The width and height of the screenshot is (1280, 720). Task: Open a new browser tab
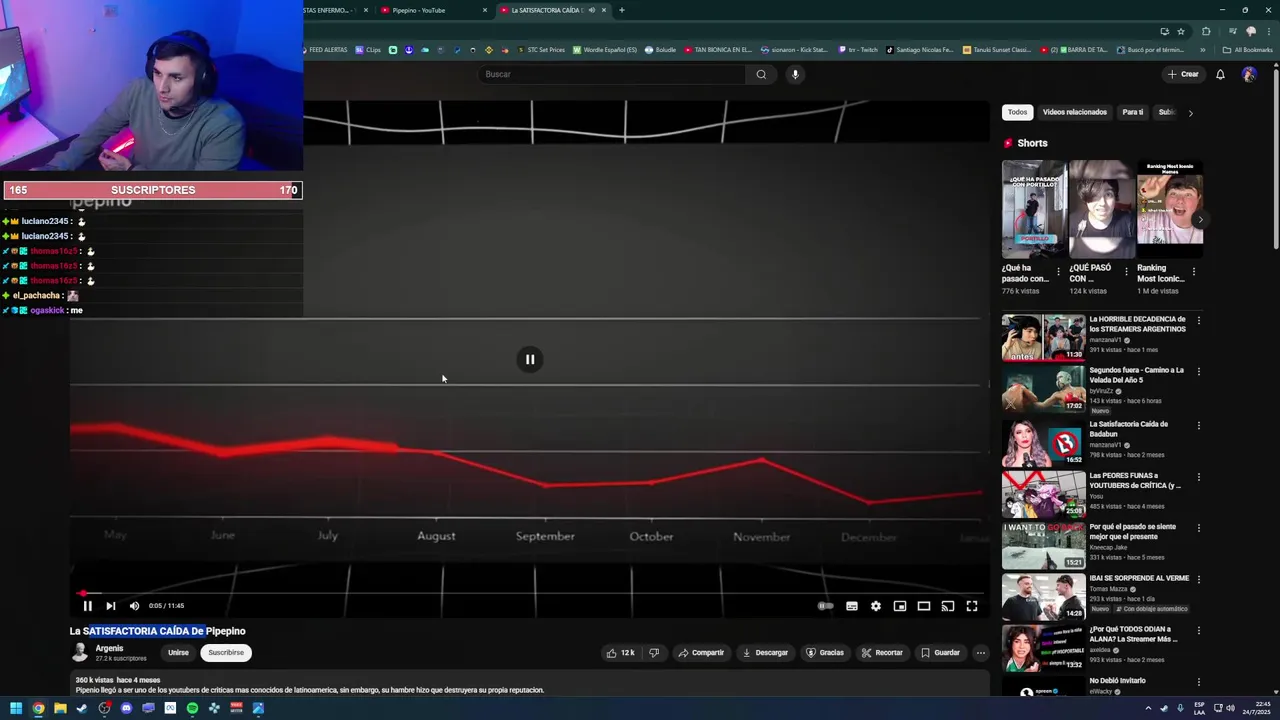click(x=622, y=10)
